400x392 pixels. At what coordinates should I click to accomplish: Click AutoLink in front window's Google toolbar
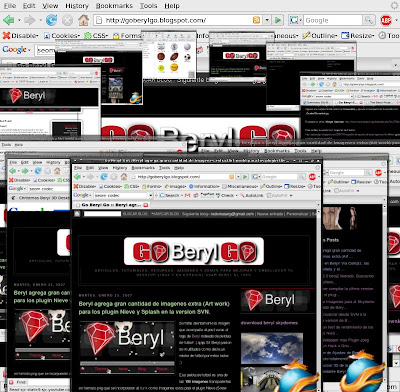point(251,195)
